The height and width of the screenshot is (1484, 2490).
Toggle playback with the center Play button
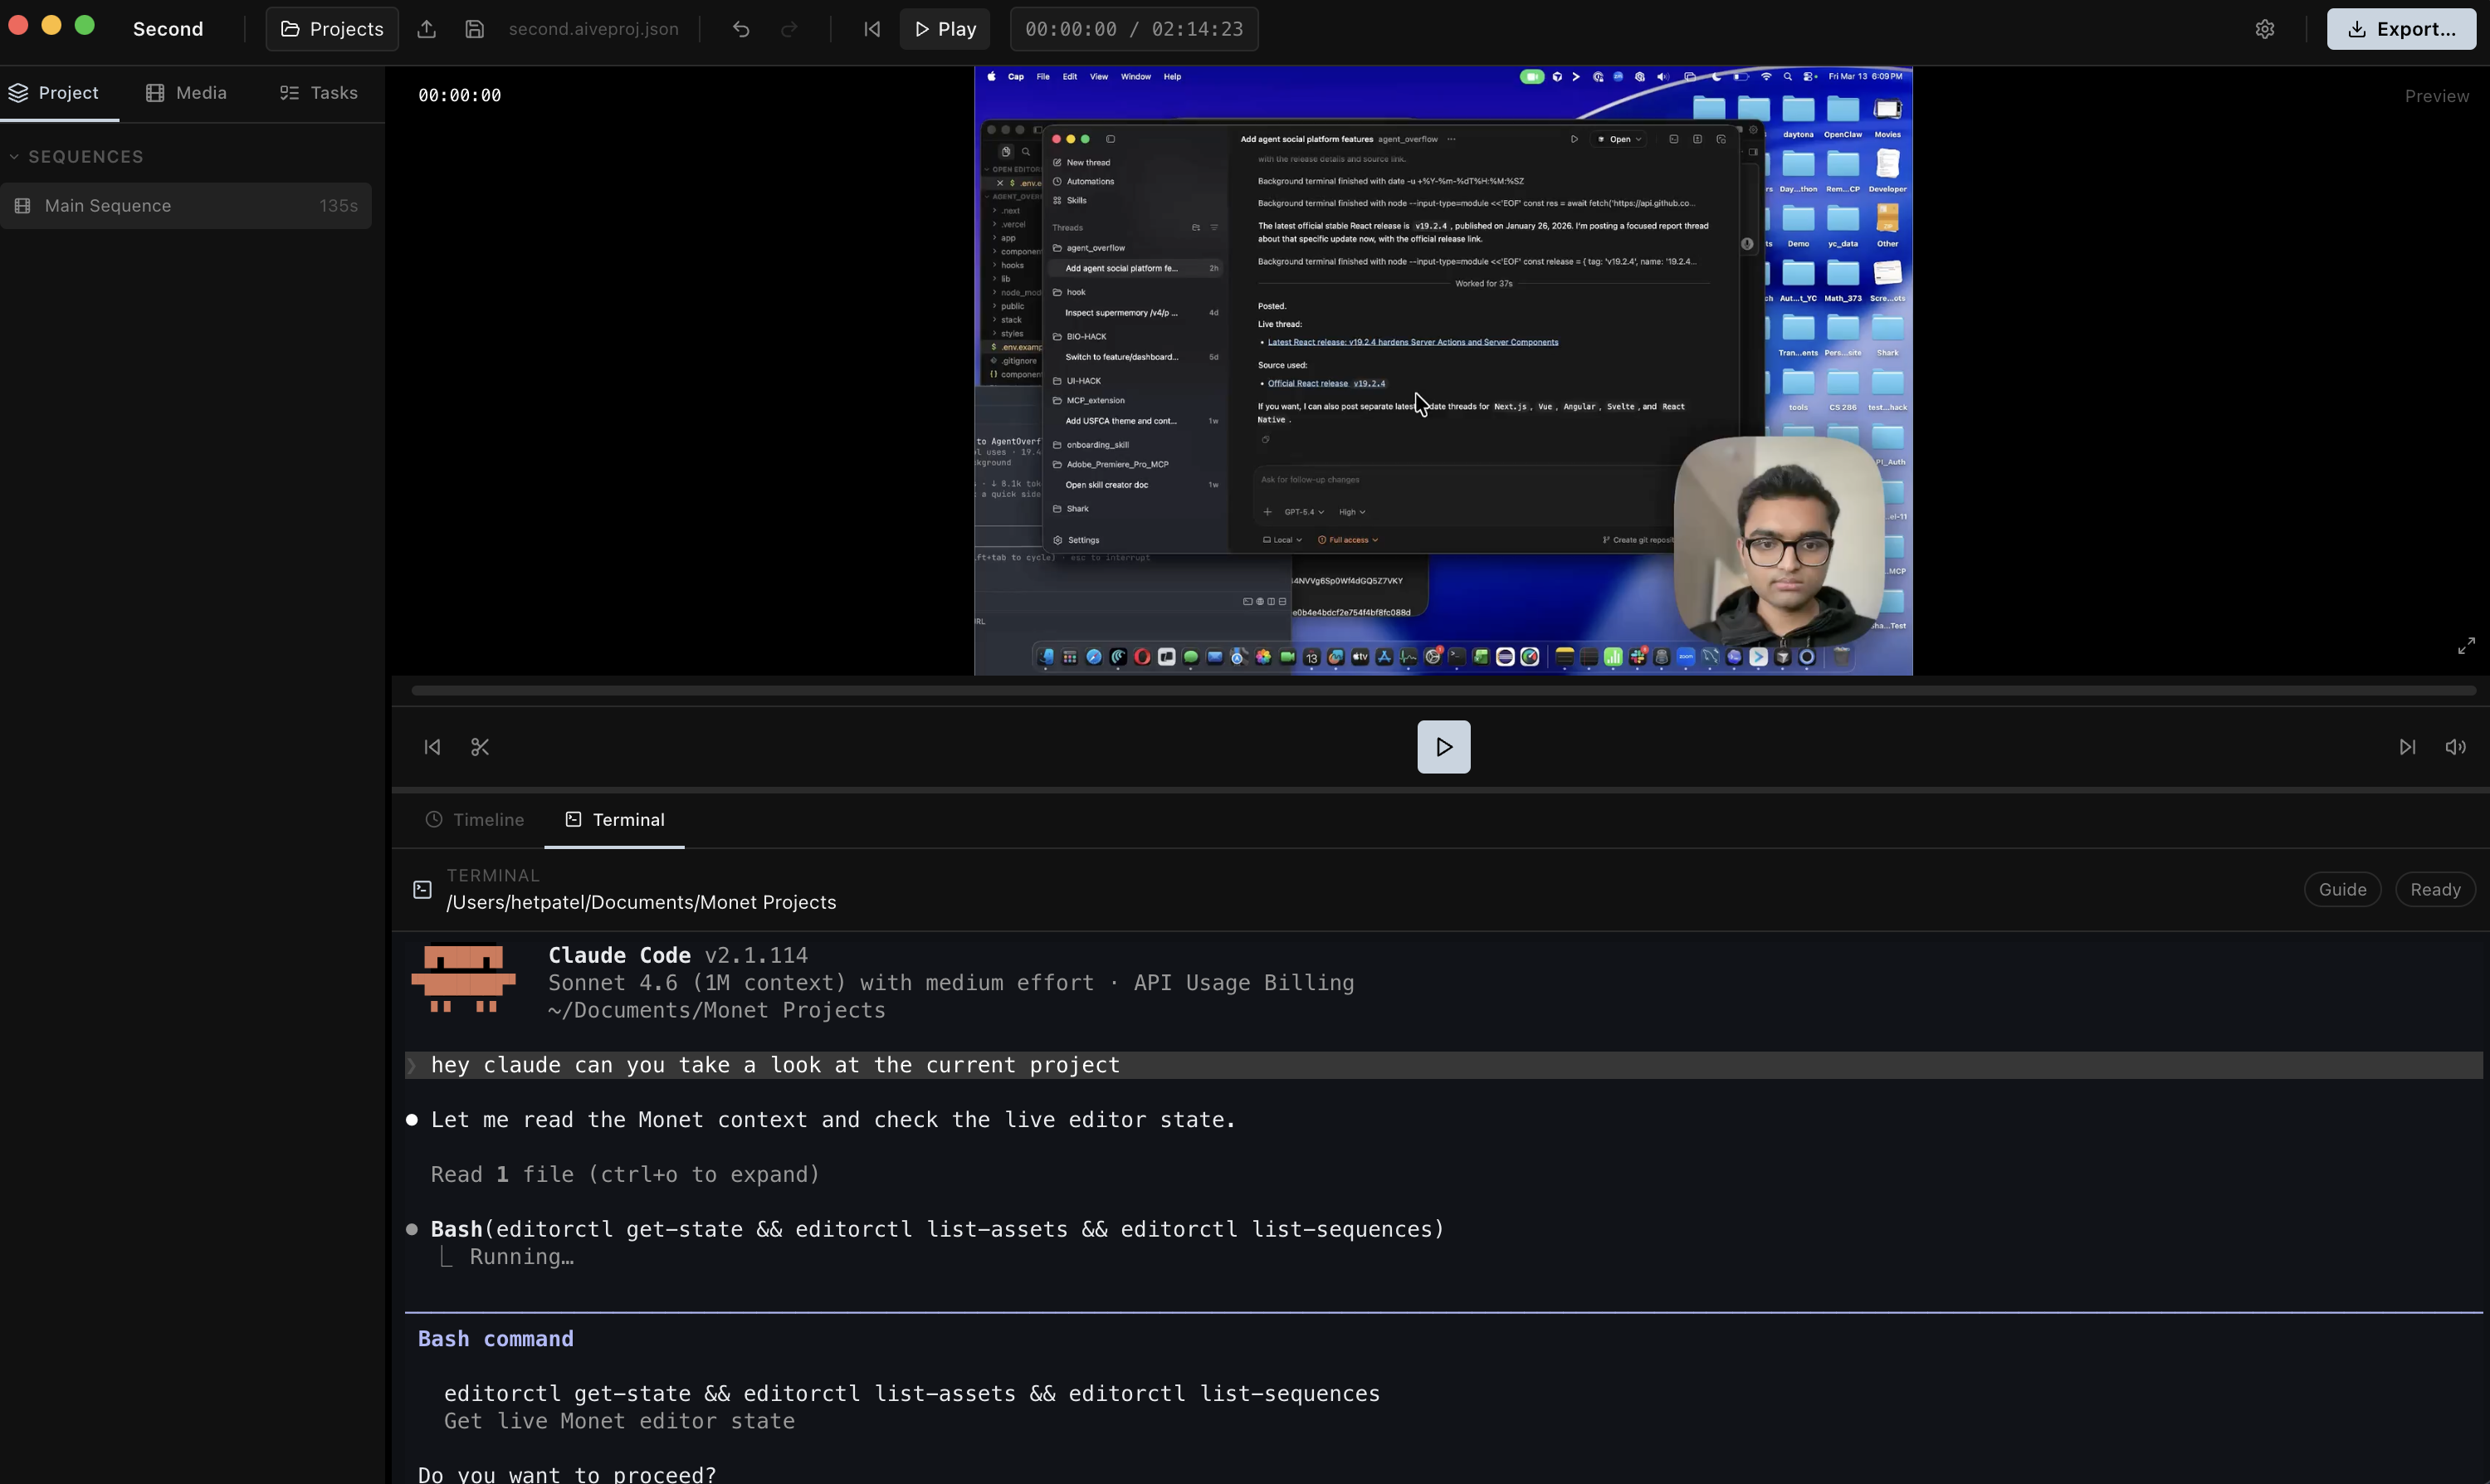tap(1443, 746)
